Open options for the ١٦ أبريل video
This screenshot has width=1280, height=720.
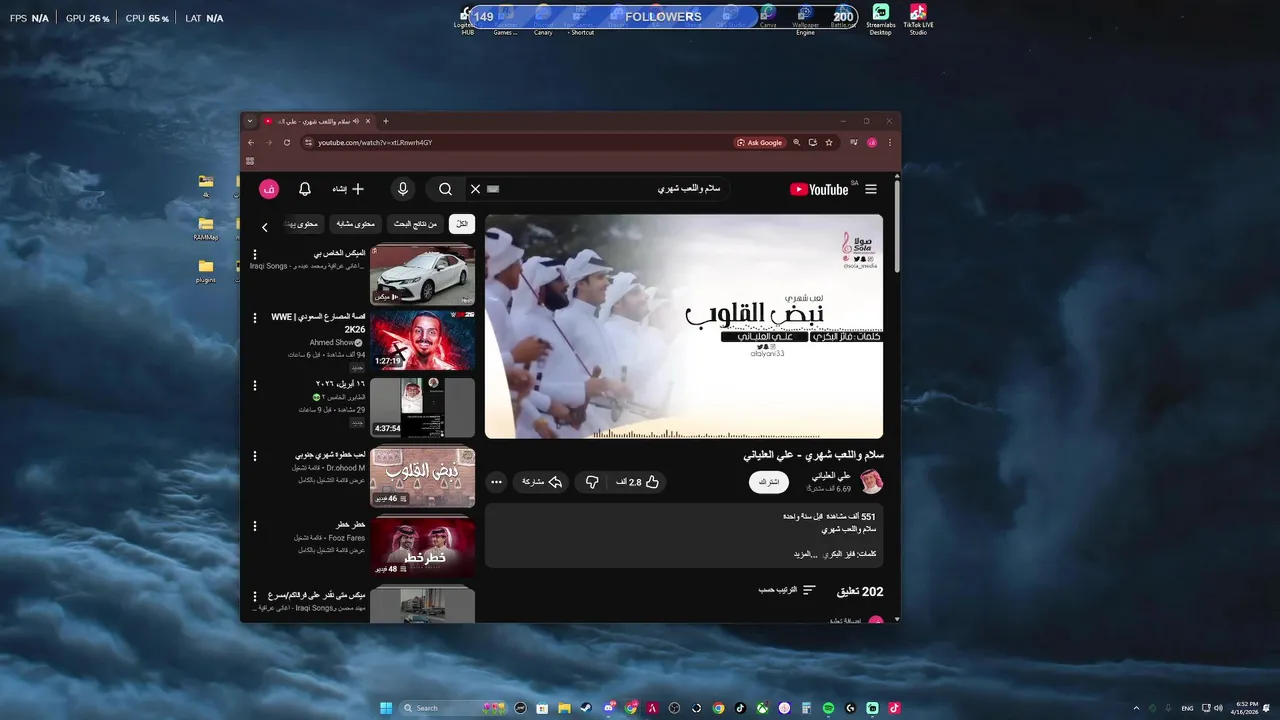click(x=254, y=385)
